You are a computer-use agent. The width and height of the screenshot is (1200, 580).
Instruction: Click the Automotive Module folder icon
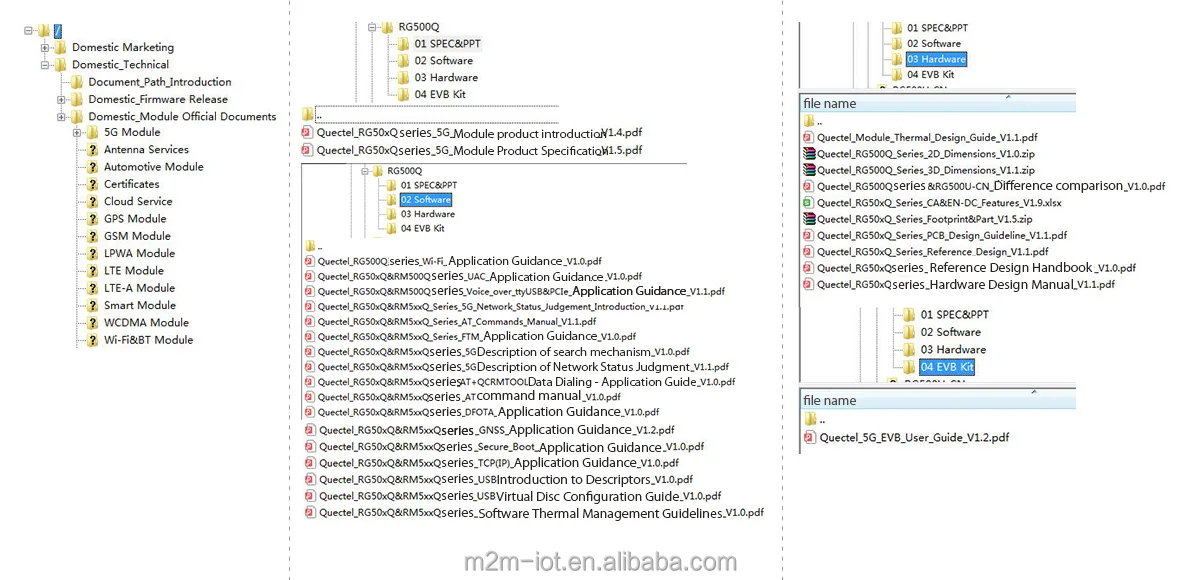(x=93, y=167)
